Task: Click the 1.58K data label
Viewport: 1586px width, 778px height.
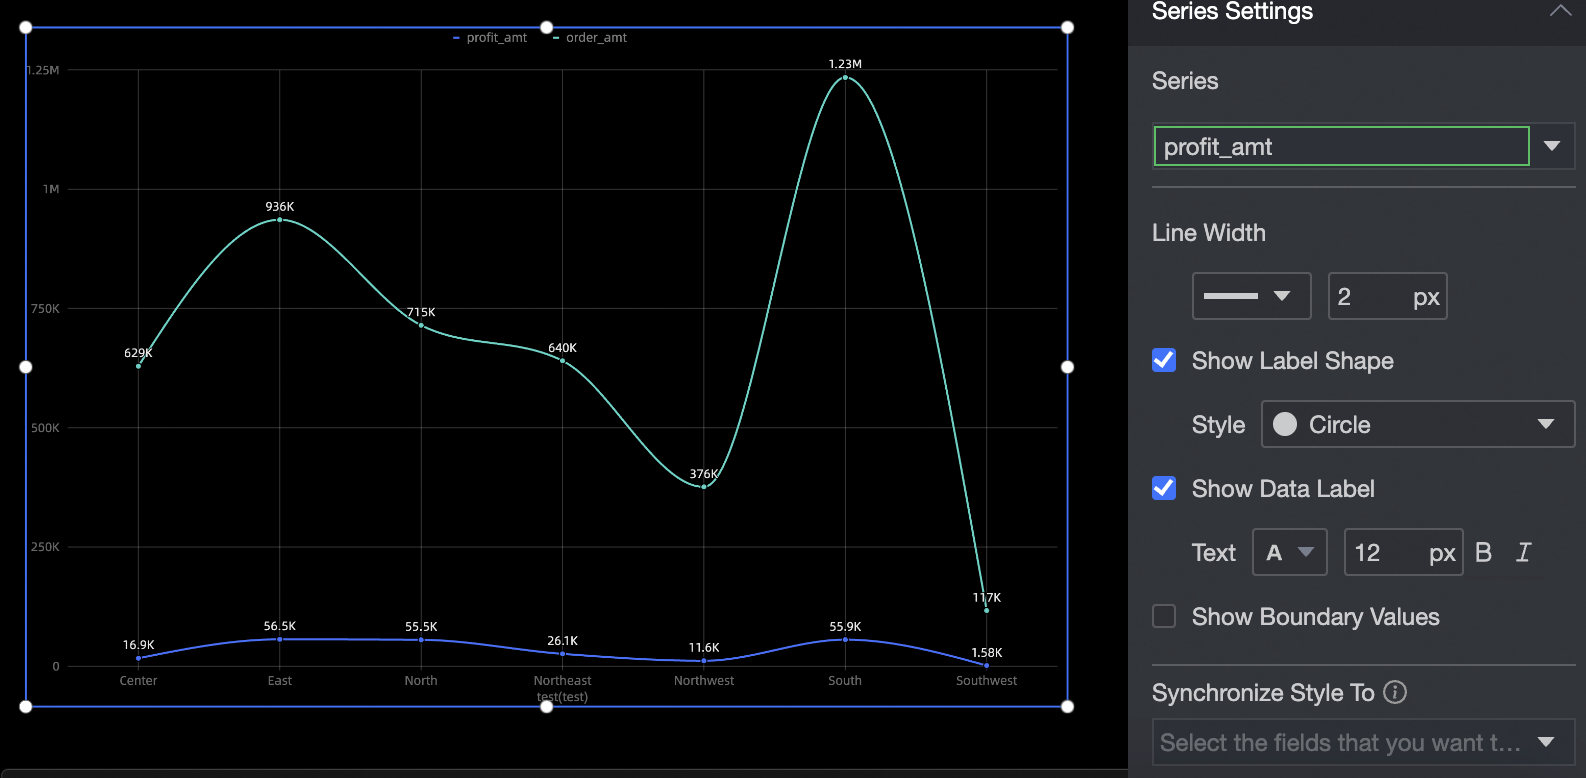Action: (987, 653)
